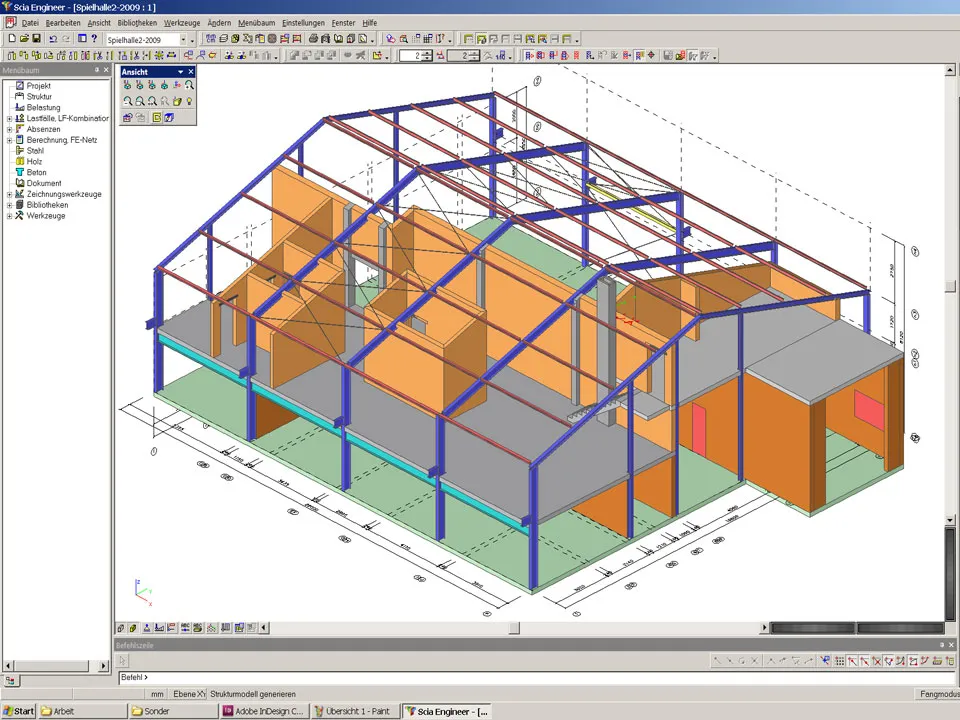Toggle the Fangmodus status bar button

point(939,694)
